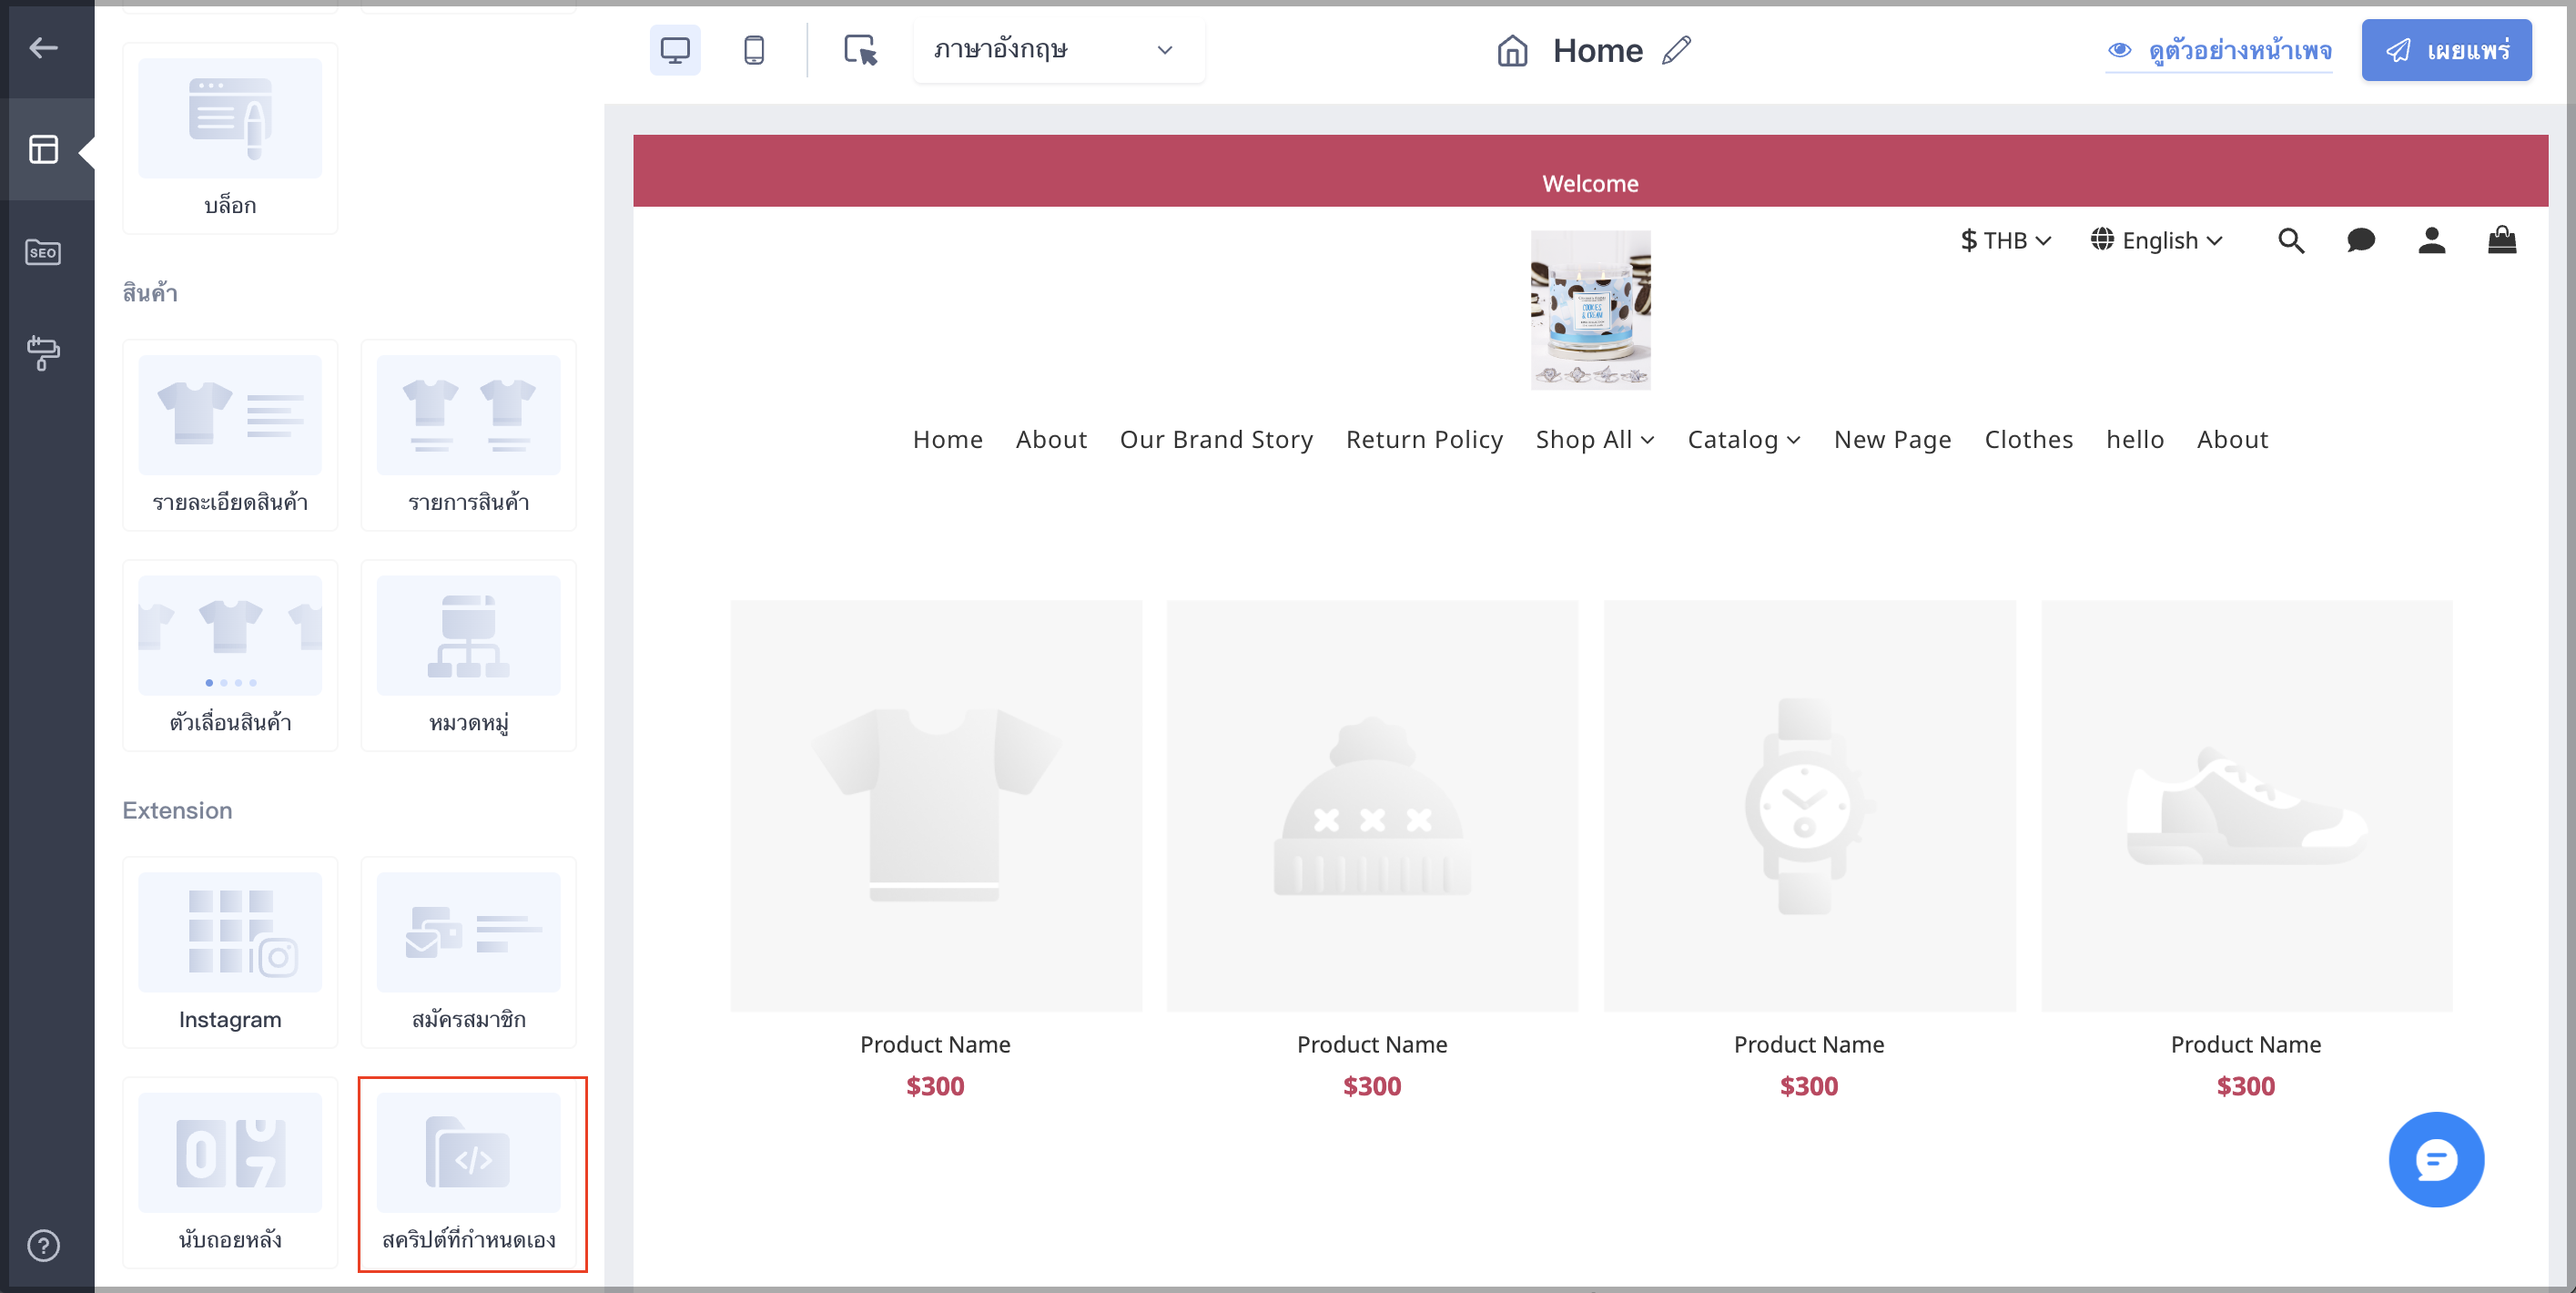The image size is (2576, 1293).
Task: Open the store search magnifier icon
Action: coord(2291,240)
